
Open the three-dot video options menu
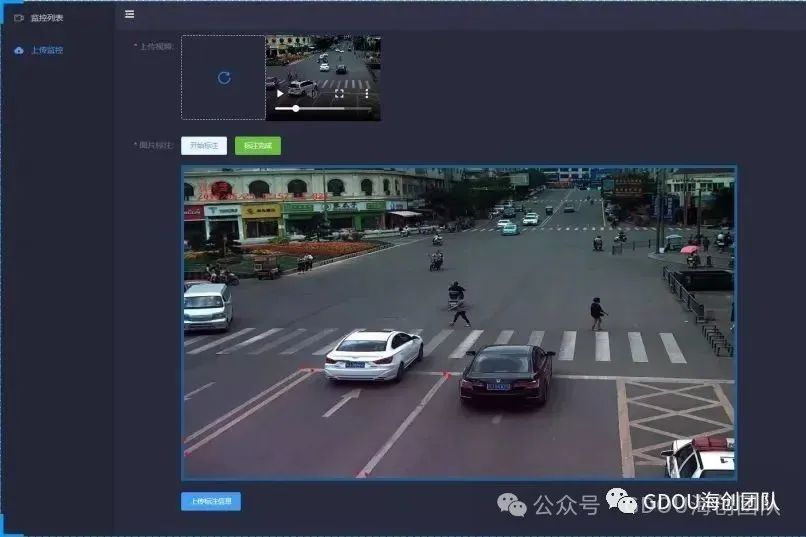(x=366, y=93)
